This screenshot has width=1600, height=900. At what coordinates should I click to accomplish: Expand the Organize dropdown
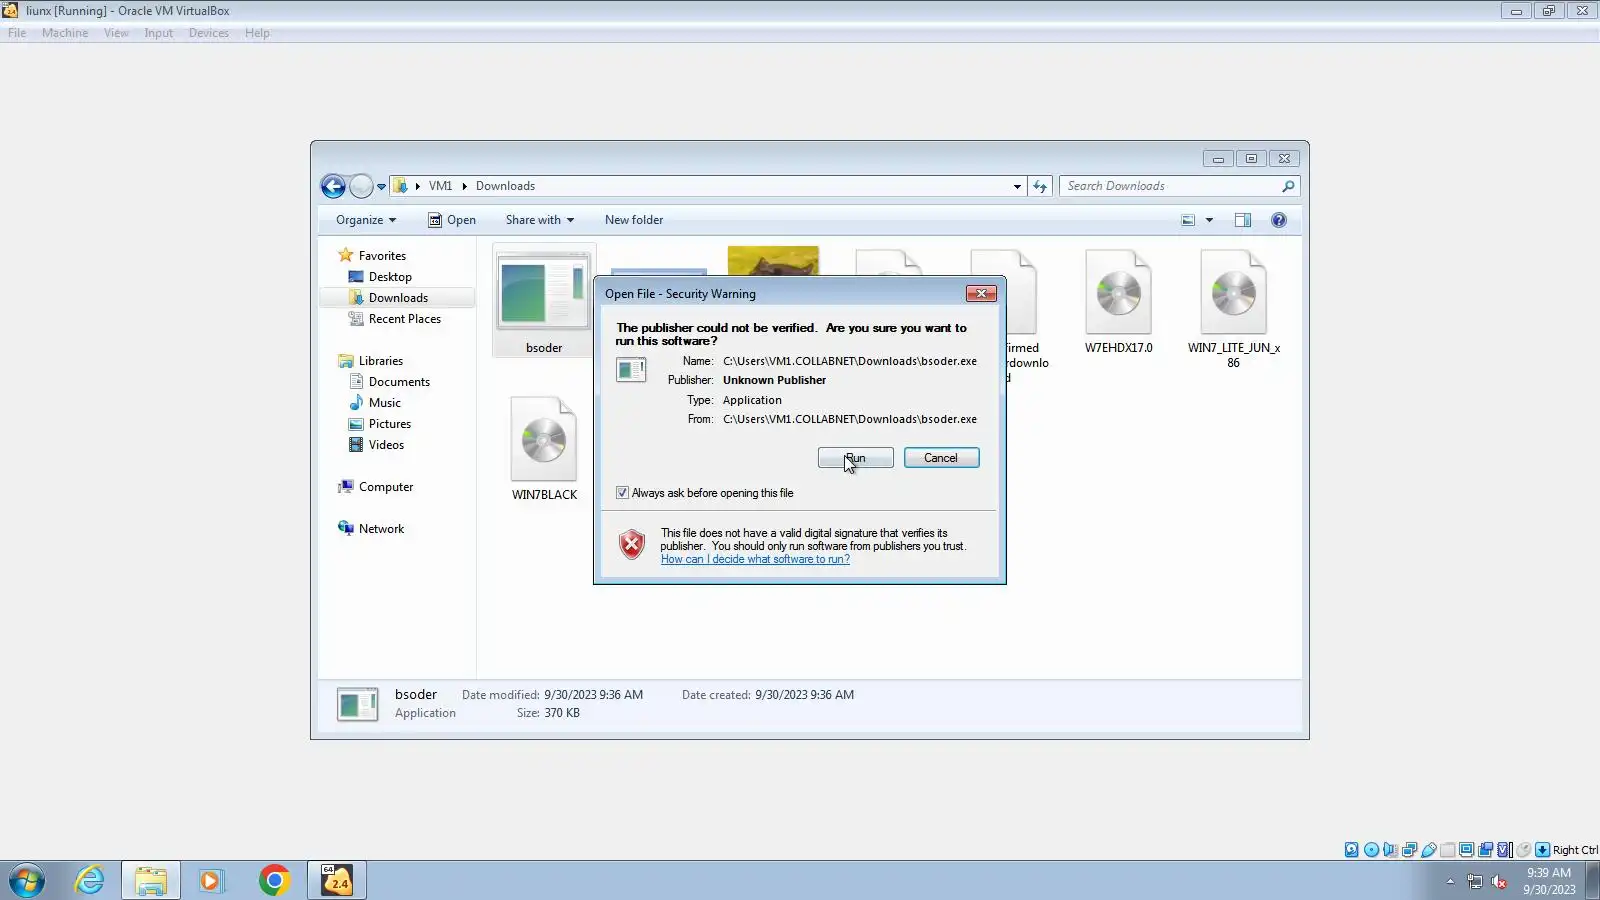point(366,220)
